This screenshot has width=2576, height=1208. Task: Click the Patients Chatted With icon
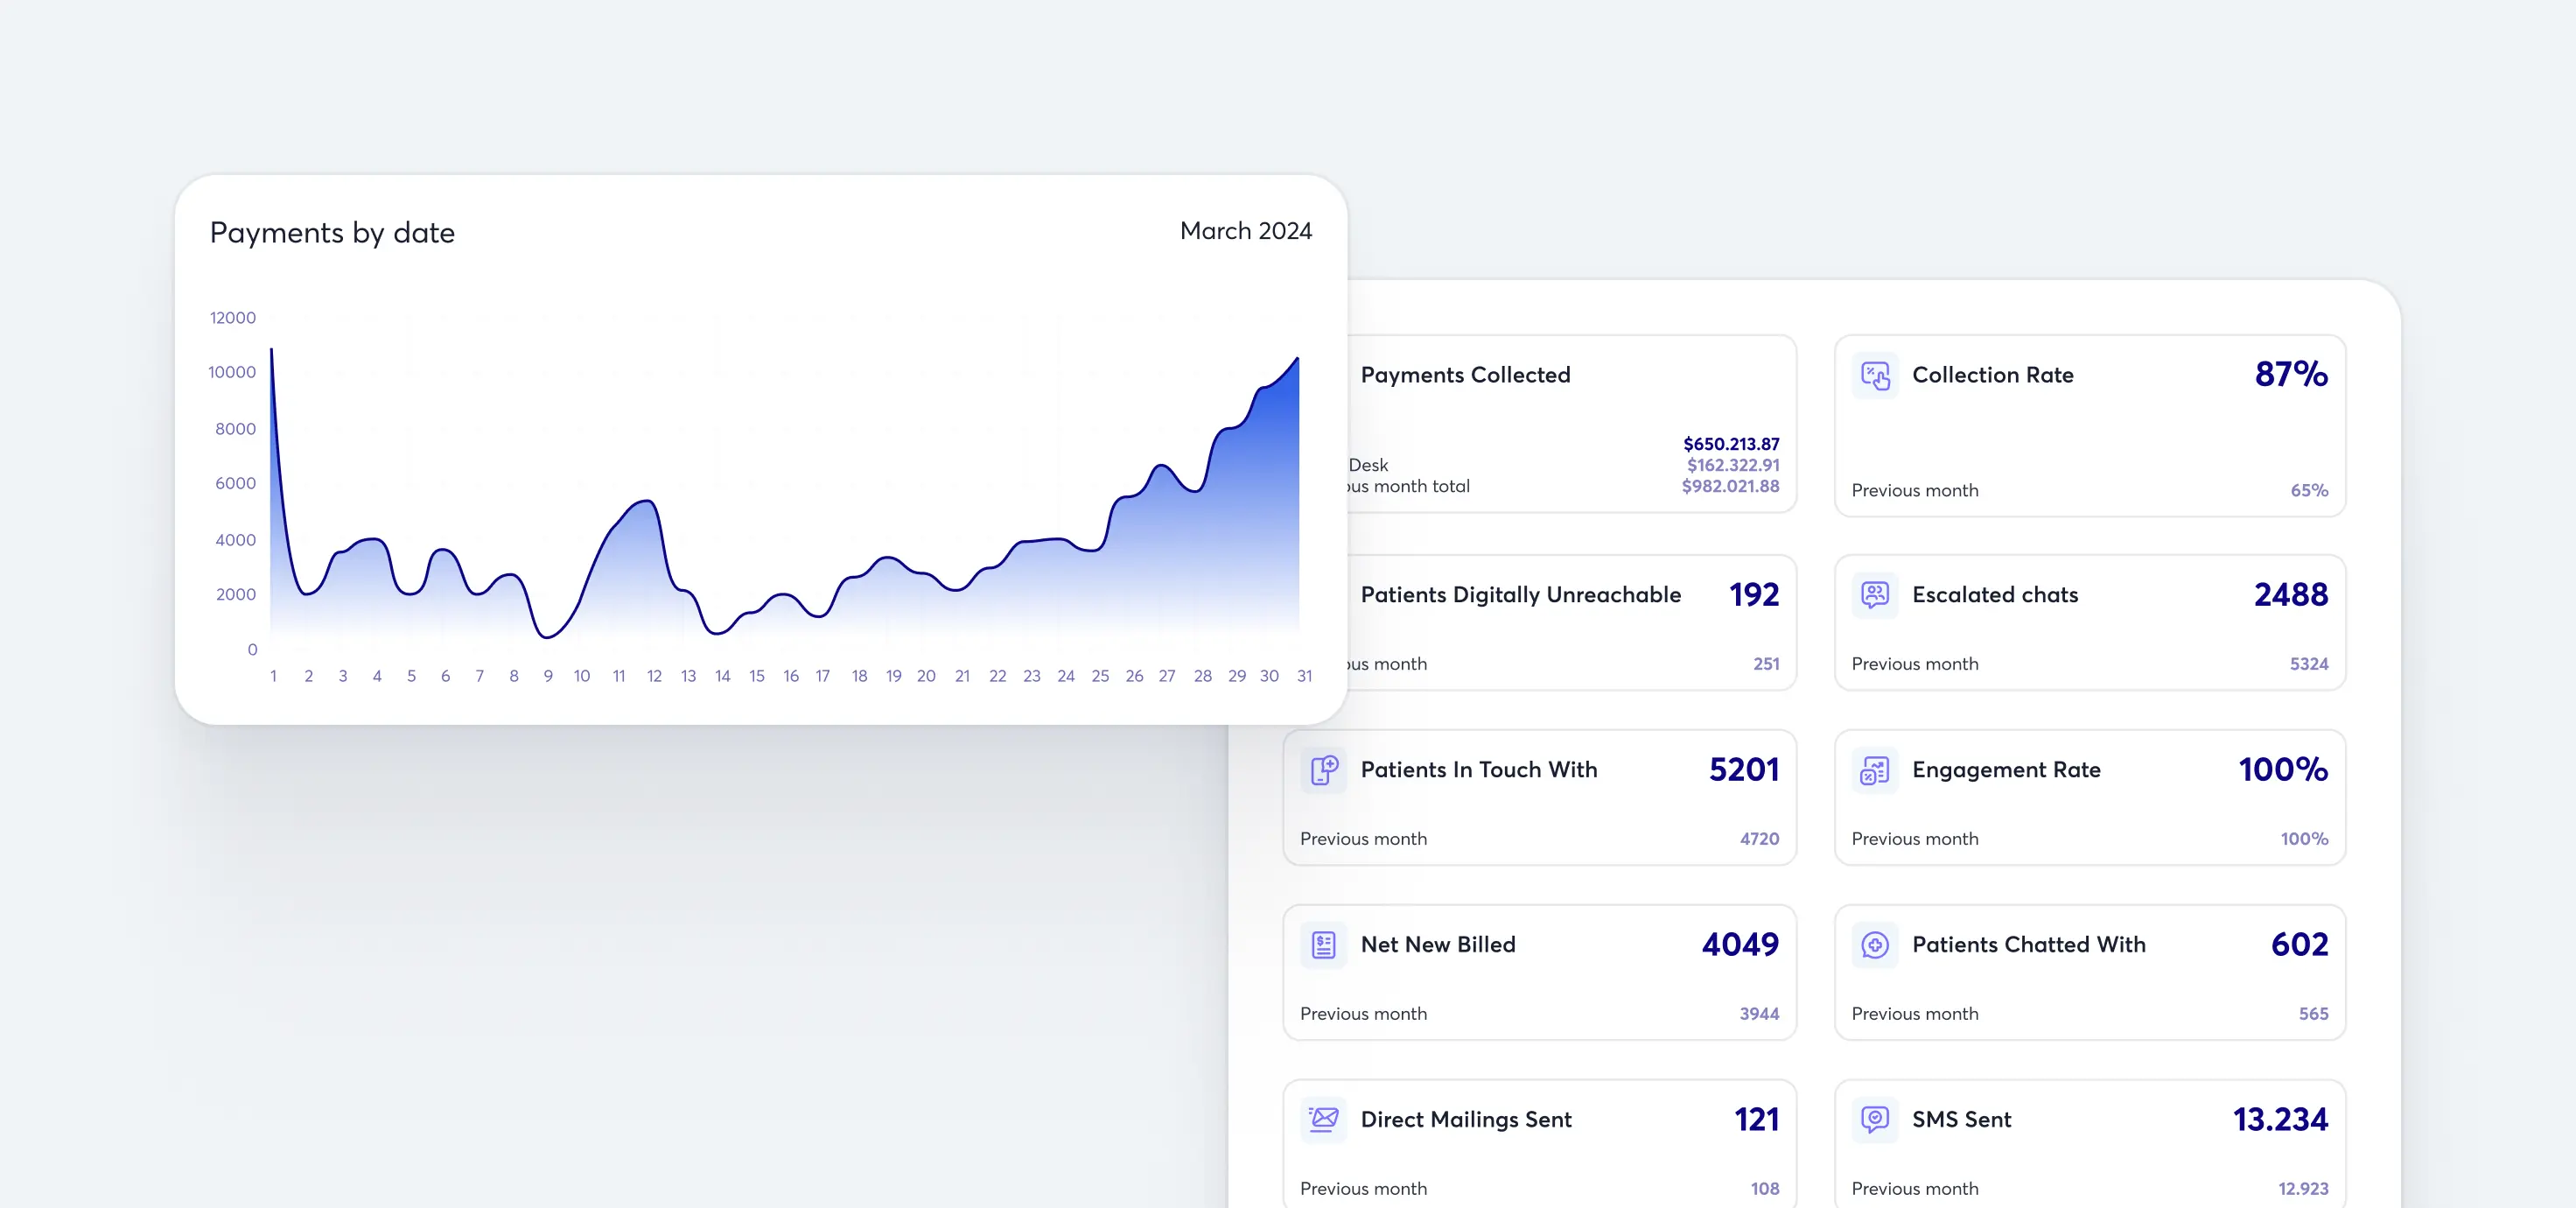click(x=1874, y=945)
